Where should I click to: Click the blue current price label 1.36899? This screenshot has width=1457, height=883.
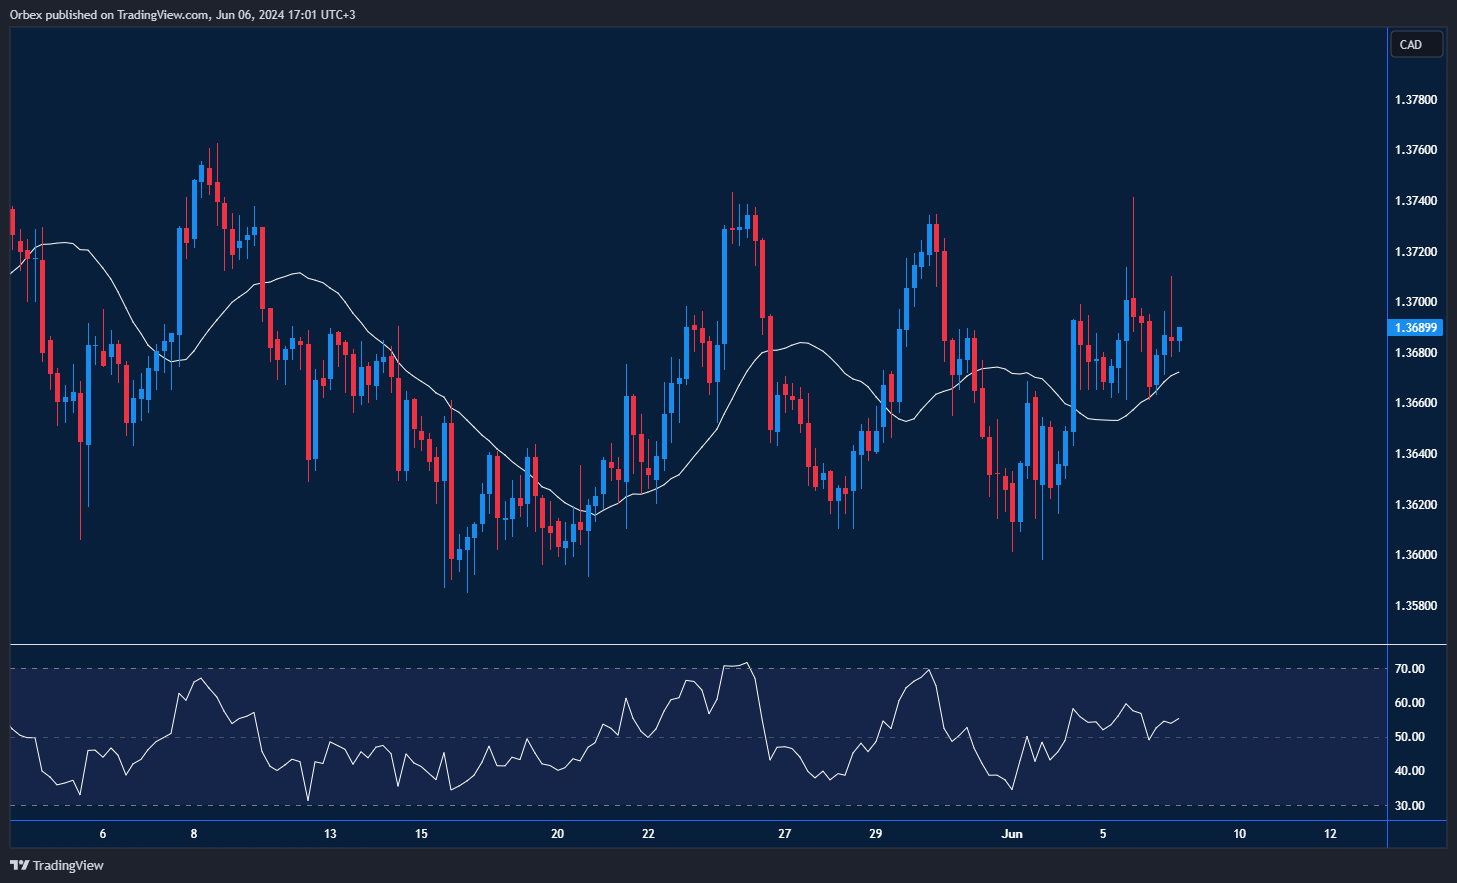pos(1415,327)
